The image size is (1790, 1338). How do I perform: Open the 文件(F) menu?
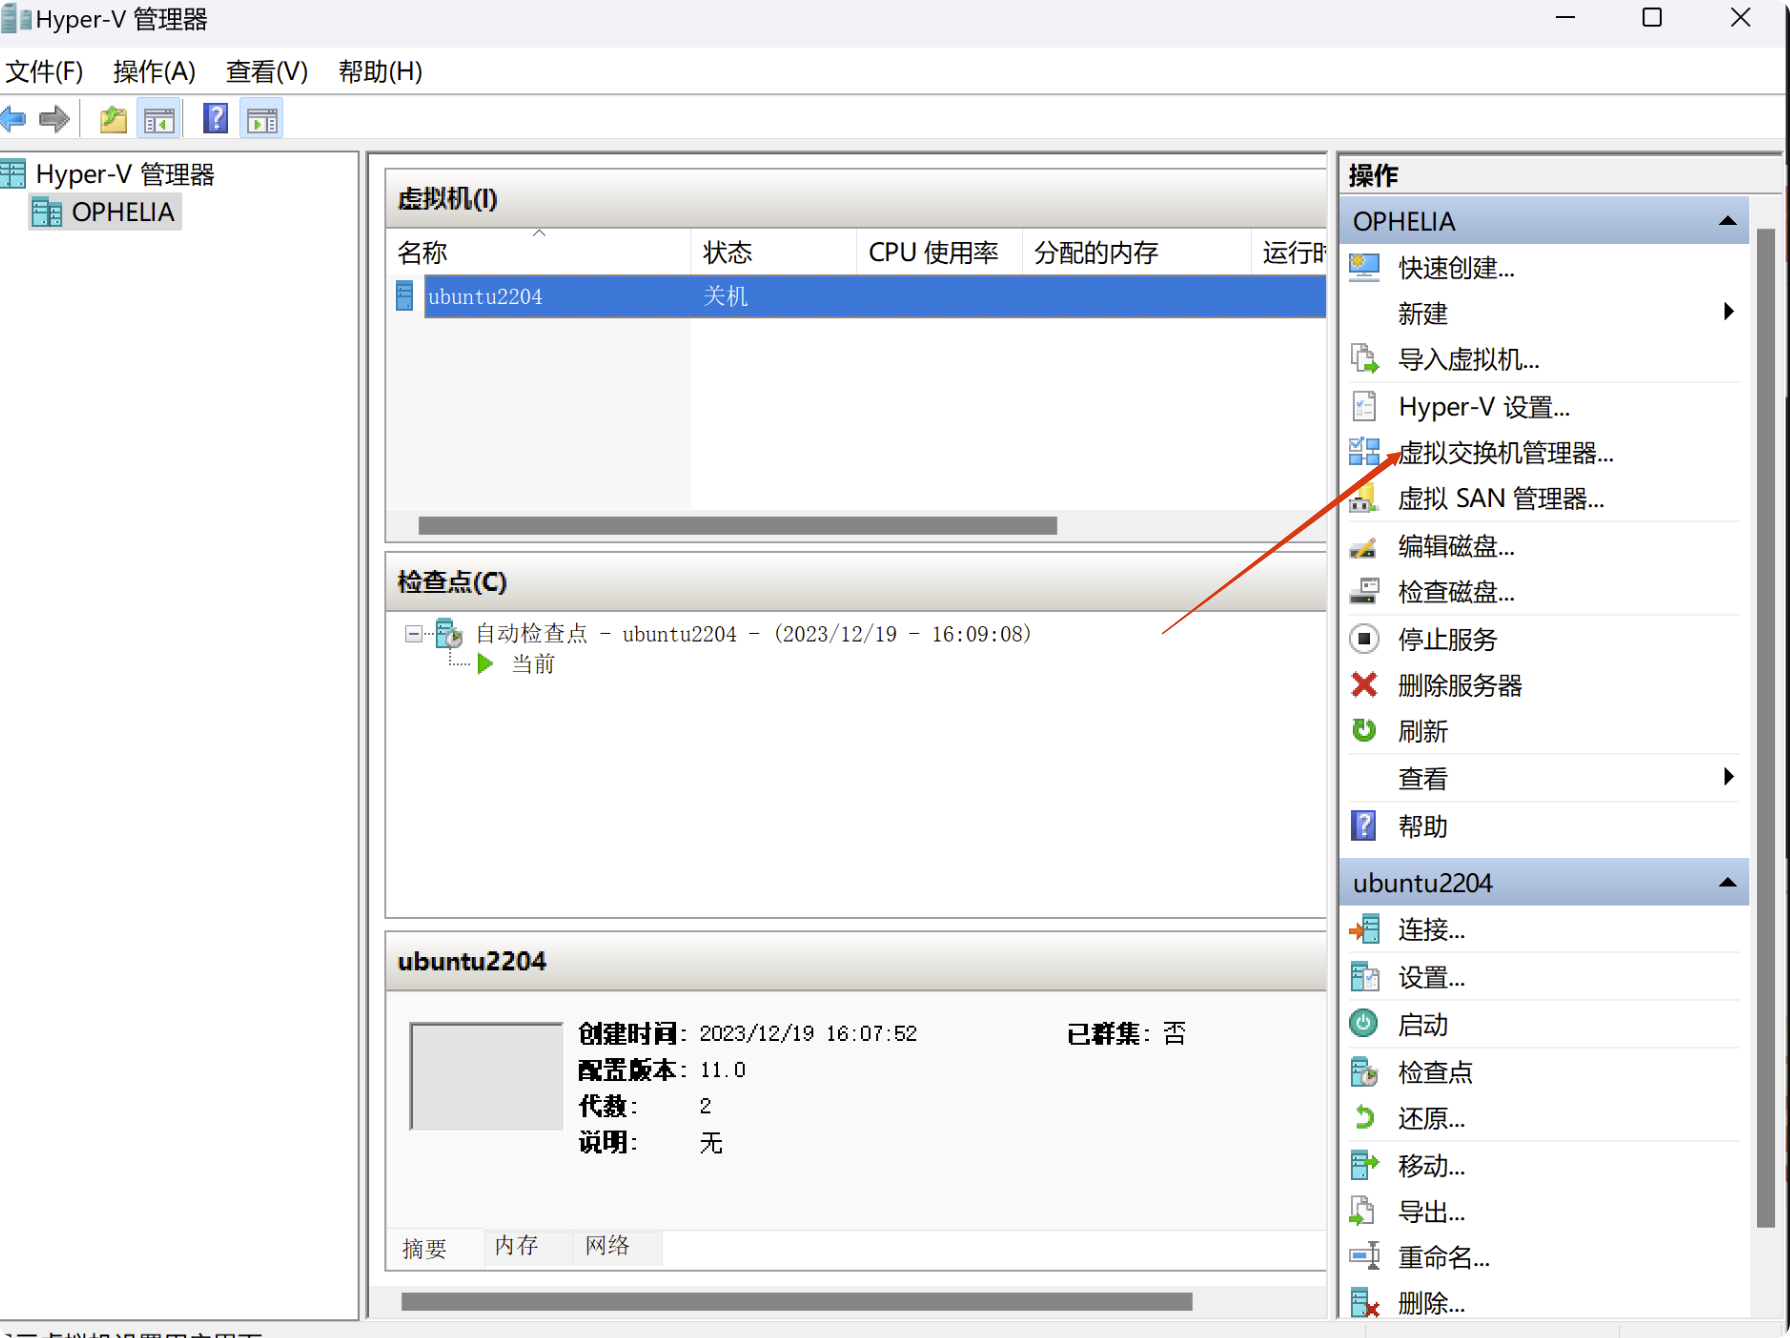[45, 71]
